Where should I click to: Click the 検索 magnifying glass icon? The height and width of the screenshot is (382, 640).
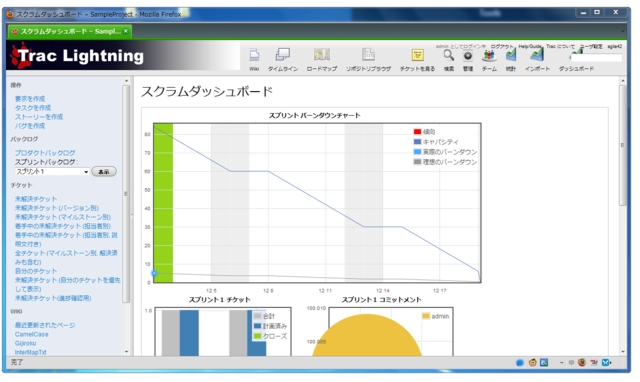tap(449, 56)
